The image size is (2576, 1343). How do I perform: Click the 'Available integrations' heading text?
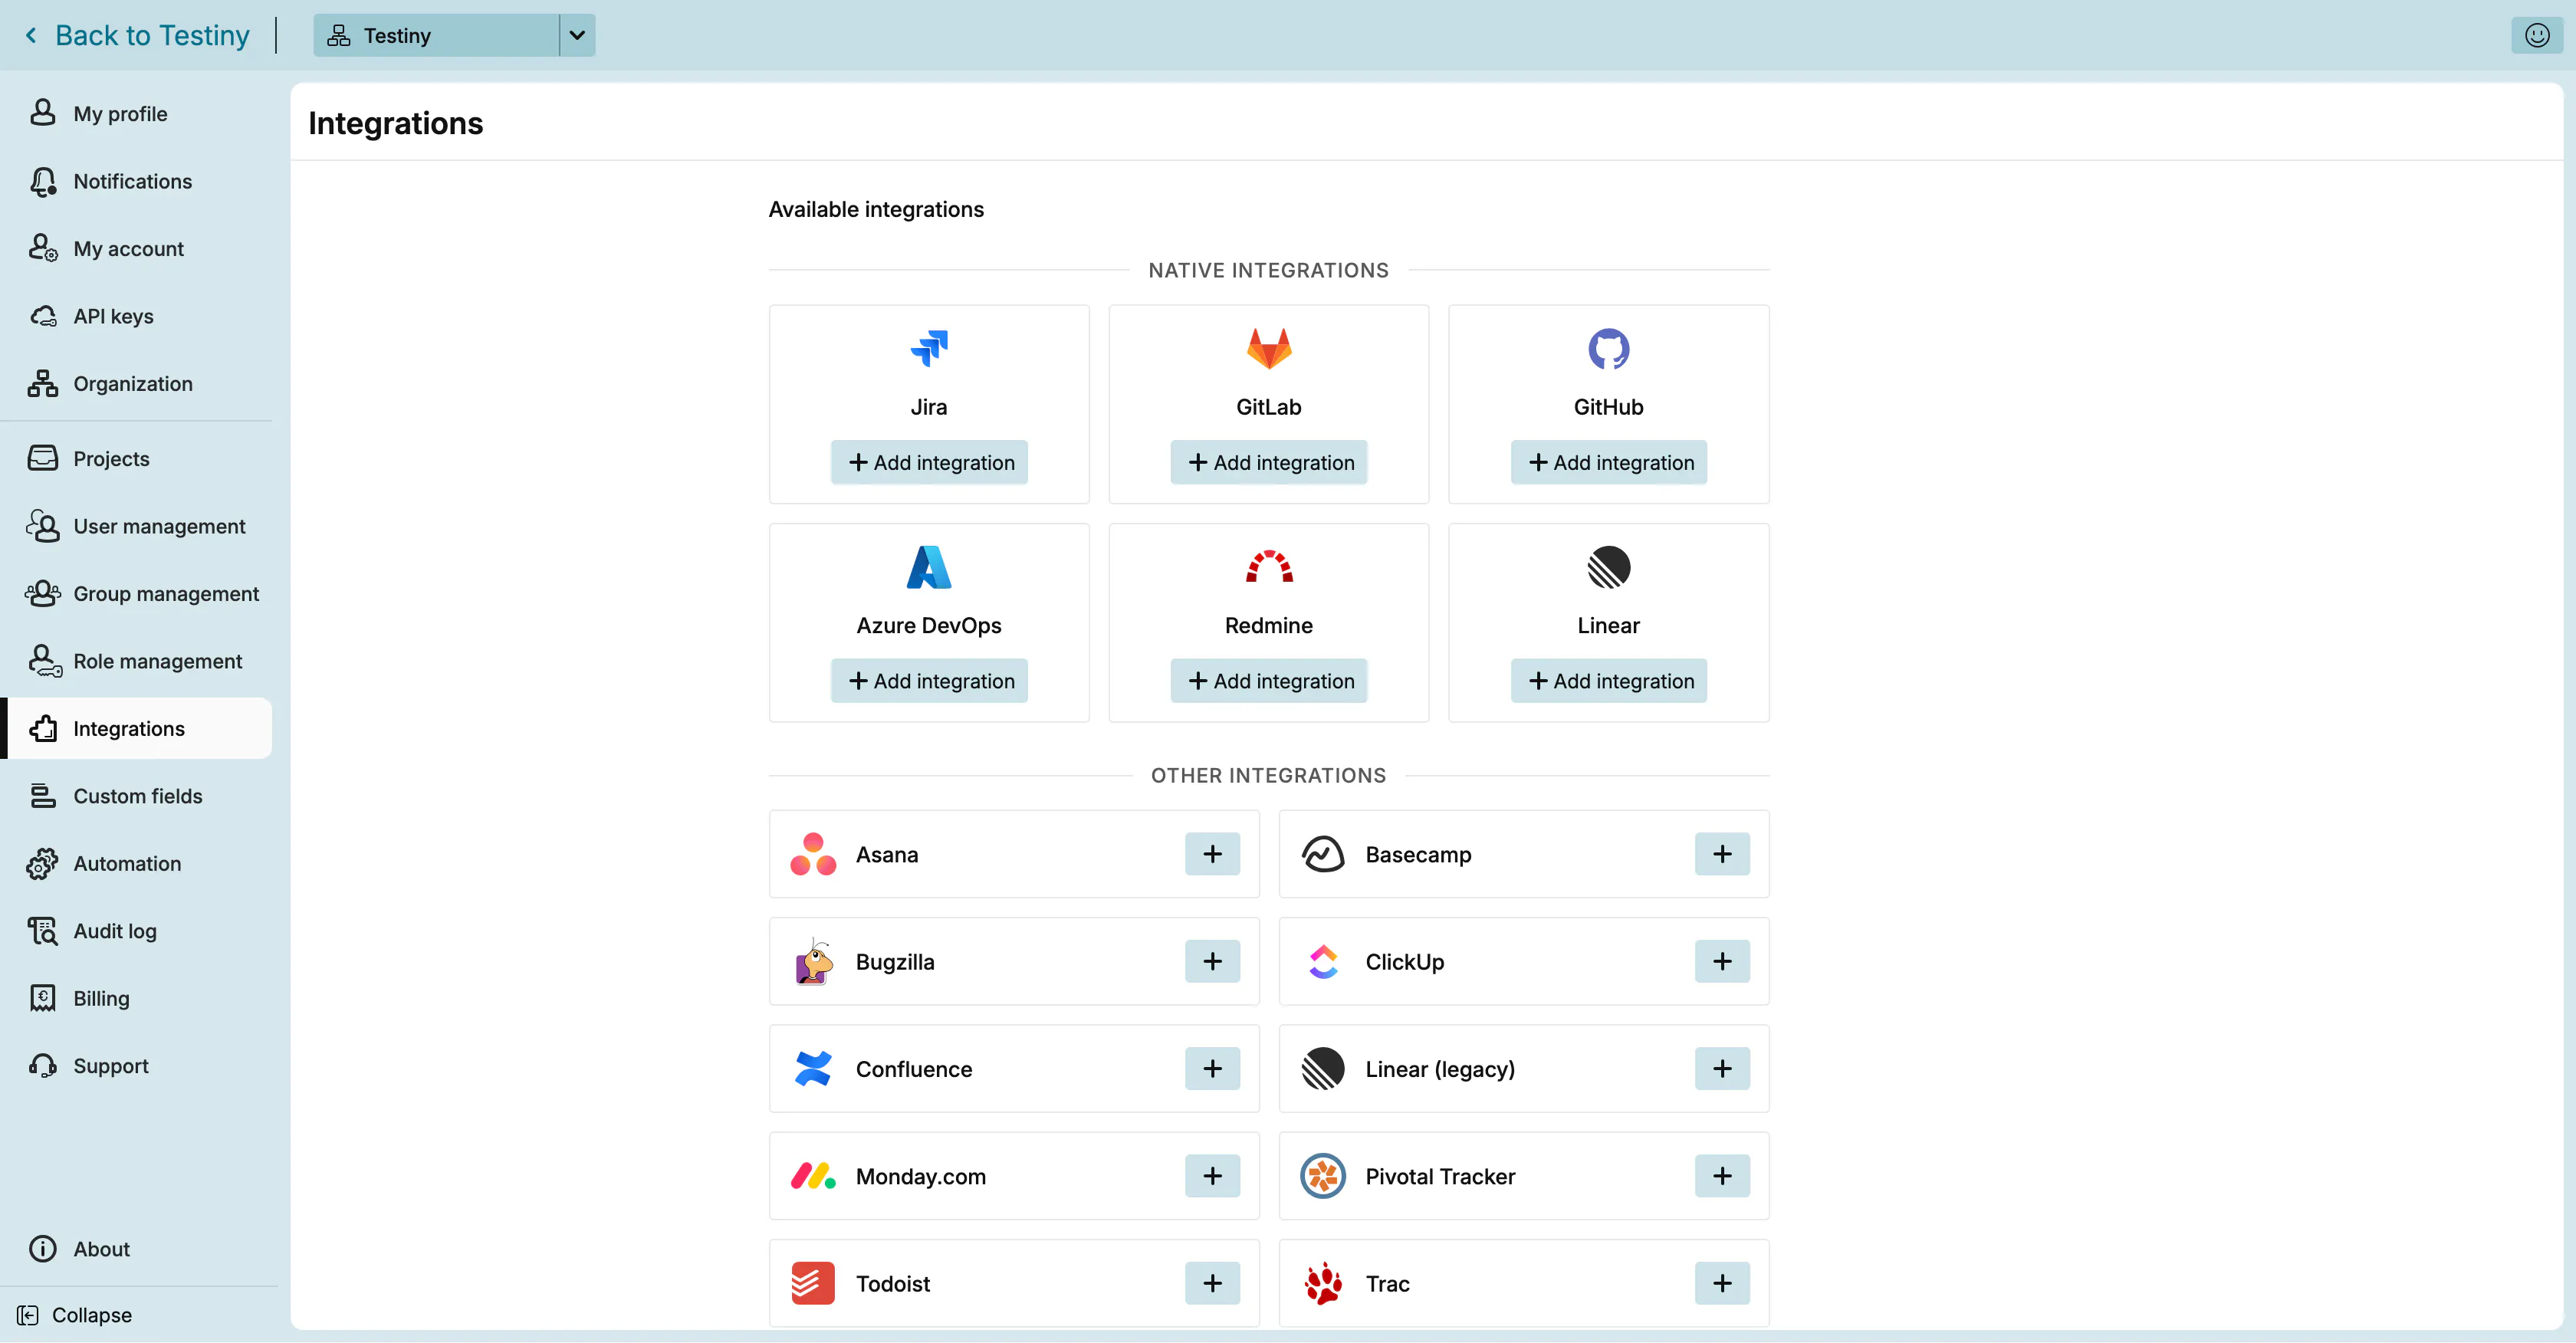[x=876, y=209]
